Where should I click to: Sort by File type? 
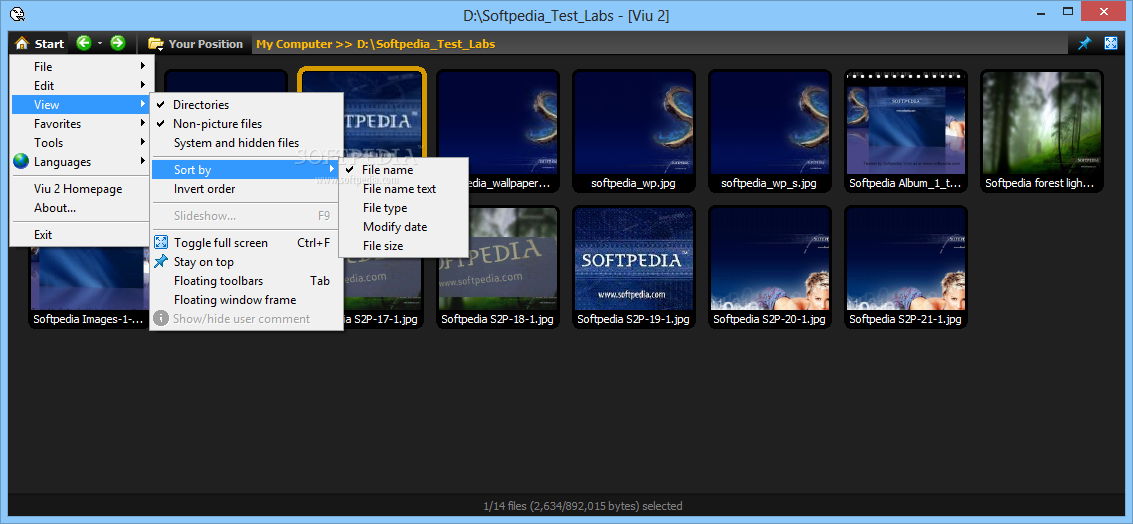click(403, 207)
